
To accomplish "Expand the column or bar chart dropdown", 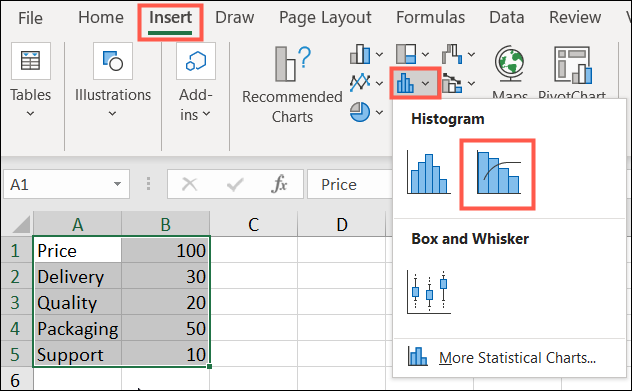I will (x=379, y=54).
